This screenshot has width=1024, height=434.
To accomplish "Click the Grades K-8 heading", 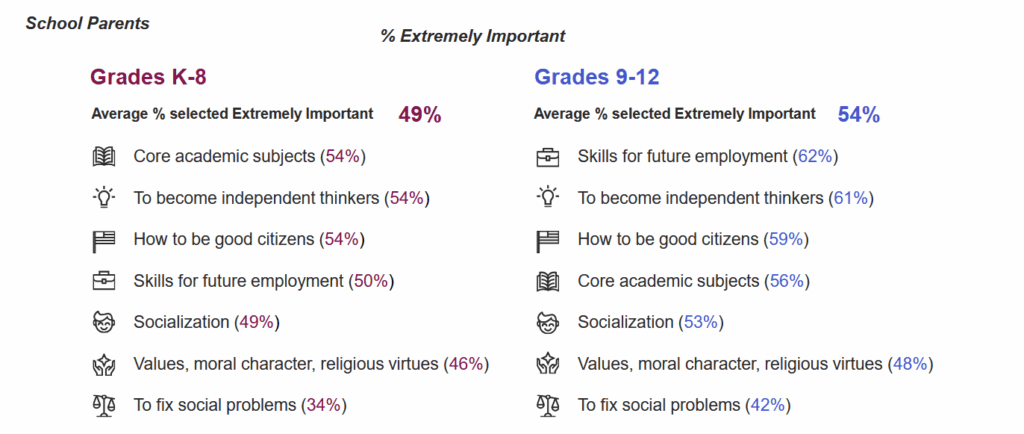I will tap(148, 77).
